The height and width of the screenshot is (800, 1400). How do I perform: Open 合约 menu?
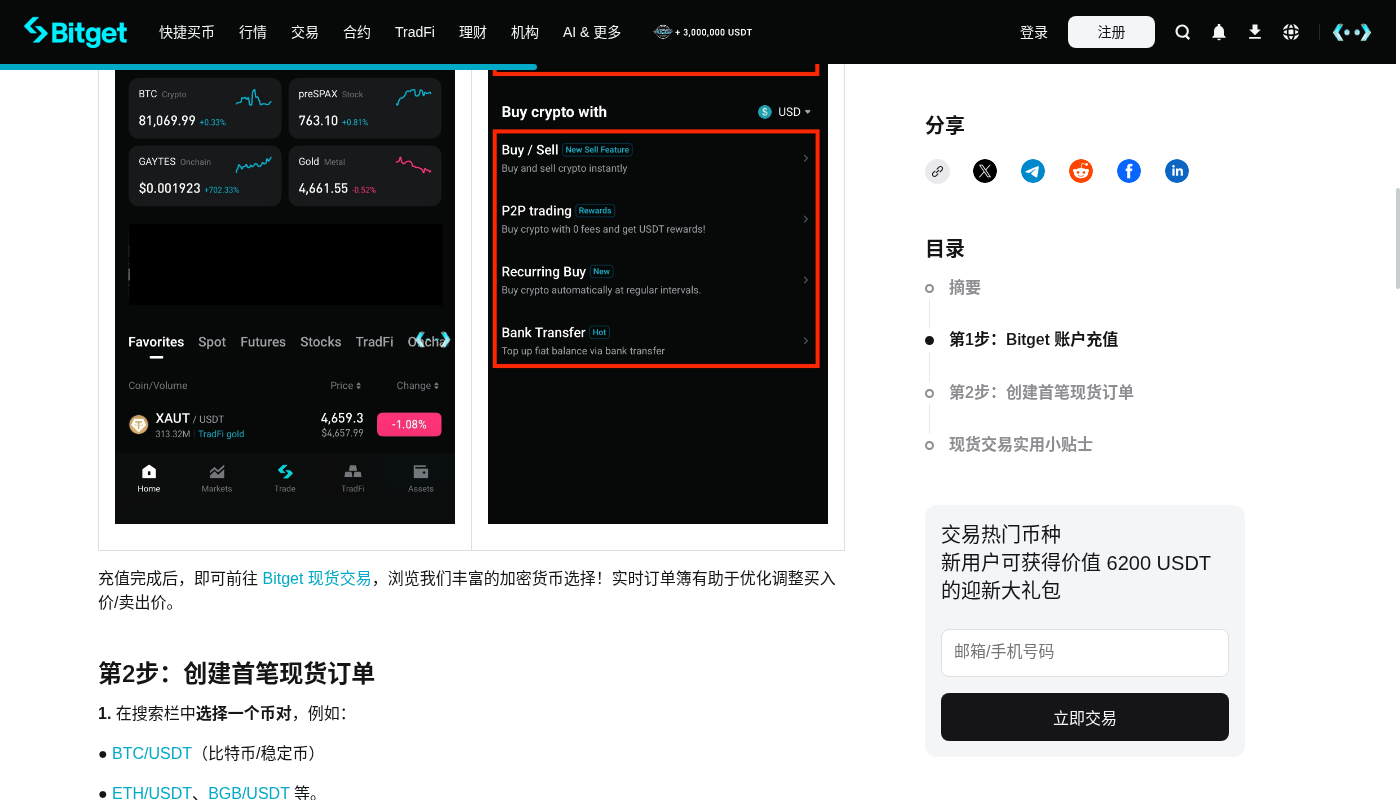click(x=357, y=32)
